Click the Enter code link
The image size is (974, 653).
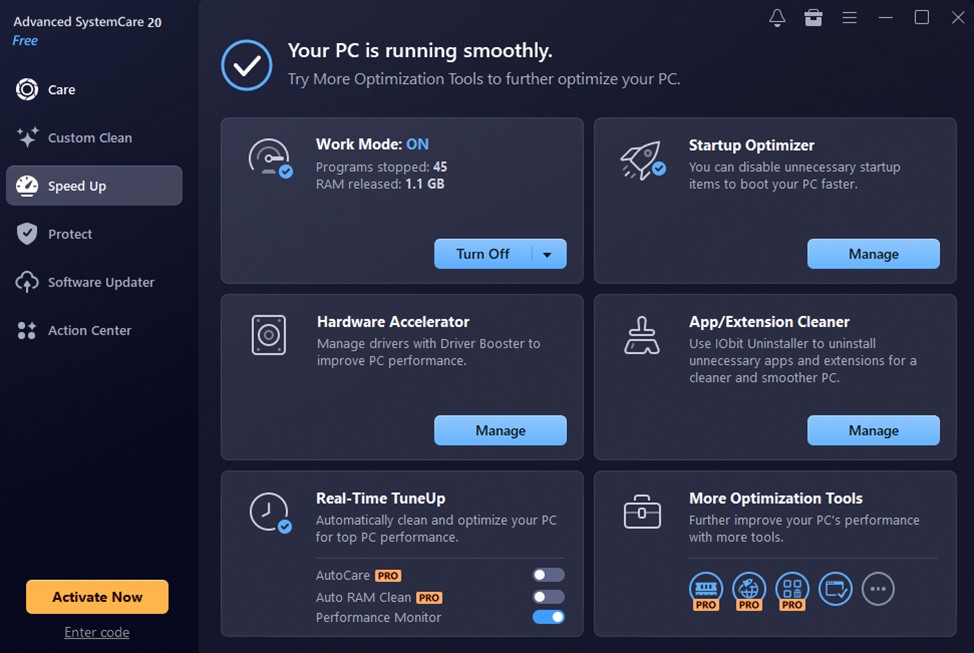click(x=97, y=632)
